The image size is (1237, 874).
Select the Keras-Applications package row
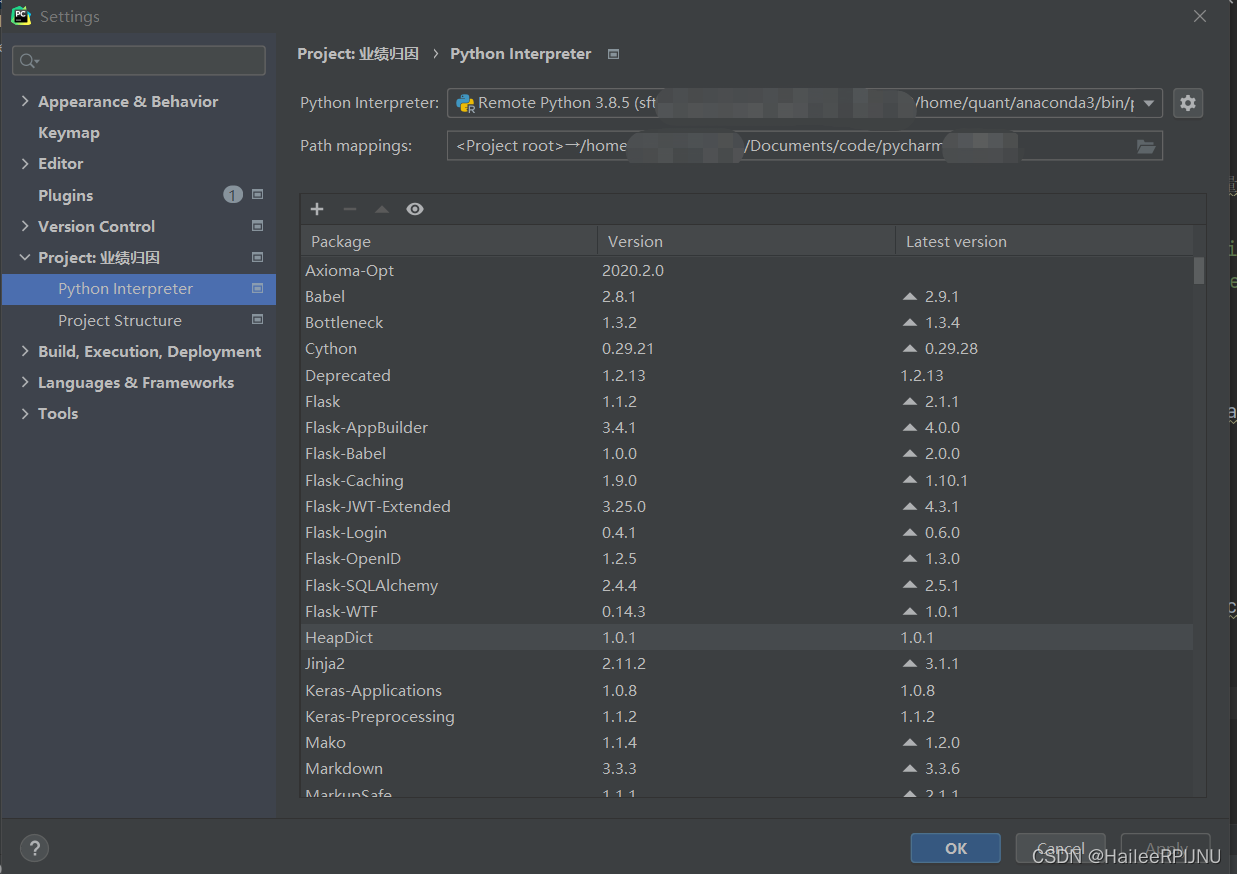point(747,690)
